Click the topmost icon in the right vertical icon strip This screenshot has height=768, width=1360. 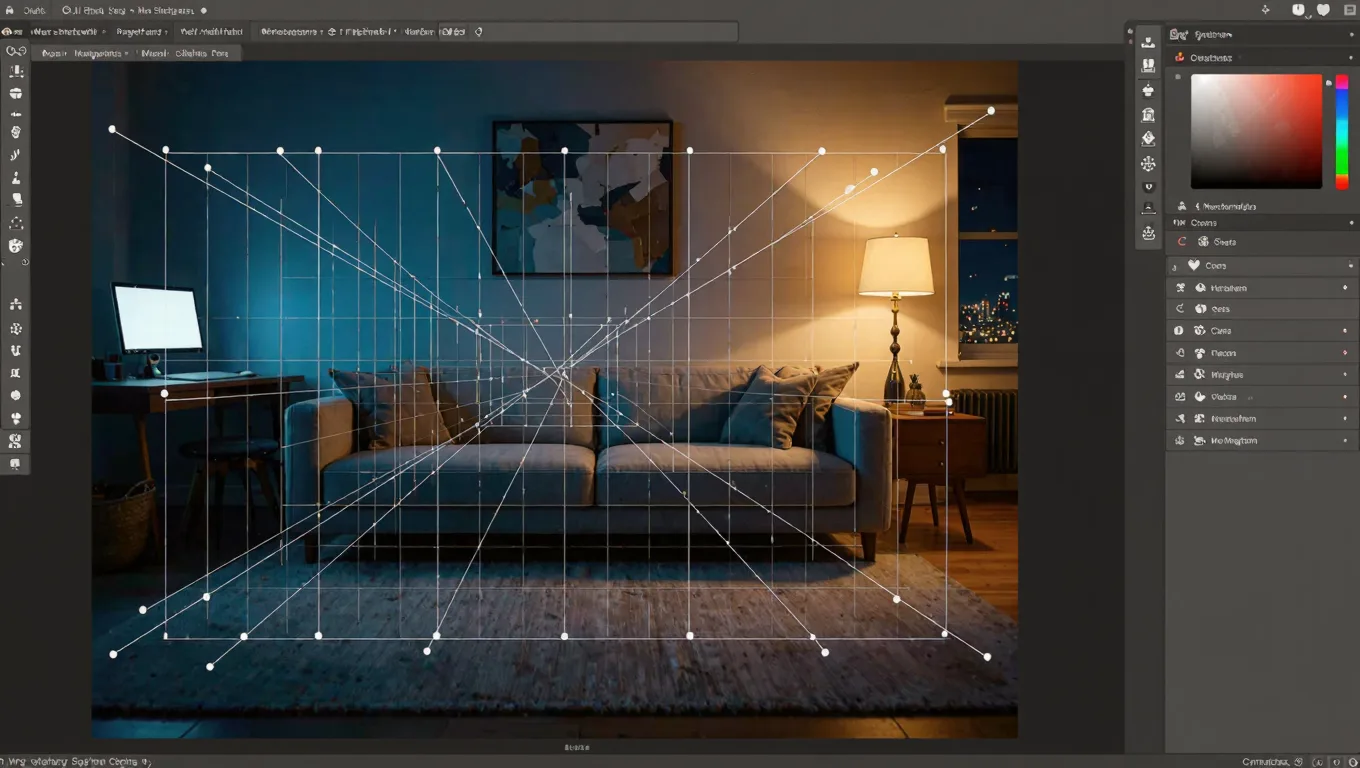coord(1148,41)
